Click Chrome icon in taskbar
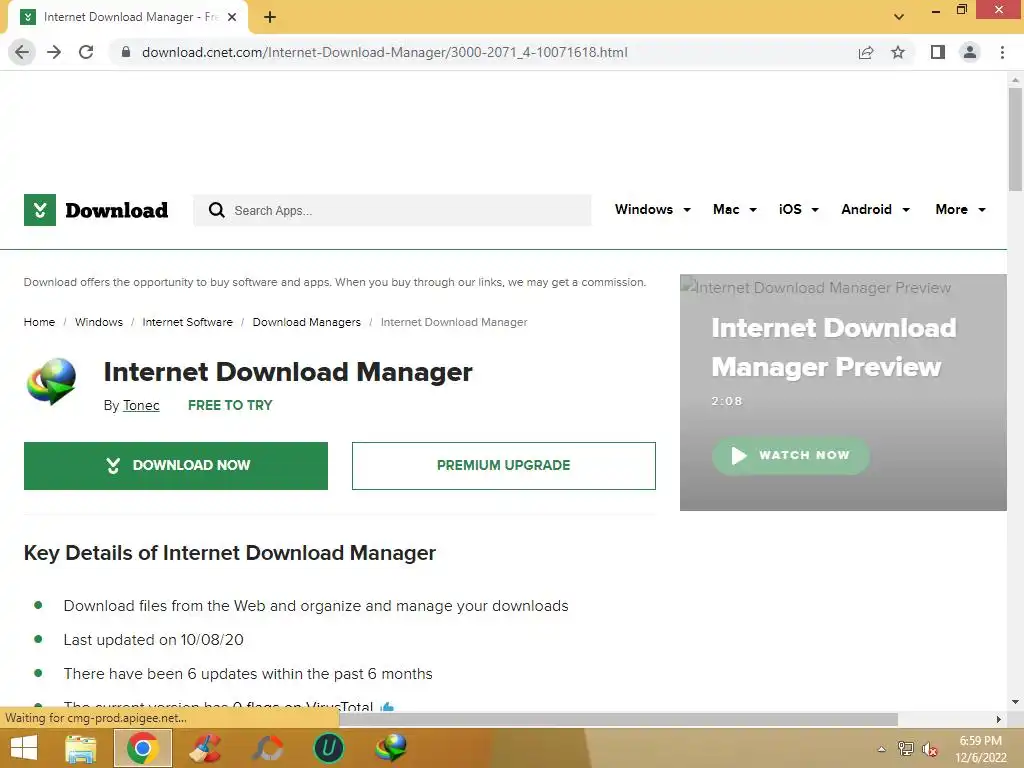Screen dimensions: 1024x768 pyautogui.click(x=142, y=748)
